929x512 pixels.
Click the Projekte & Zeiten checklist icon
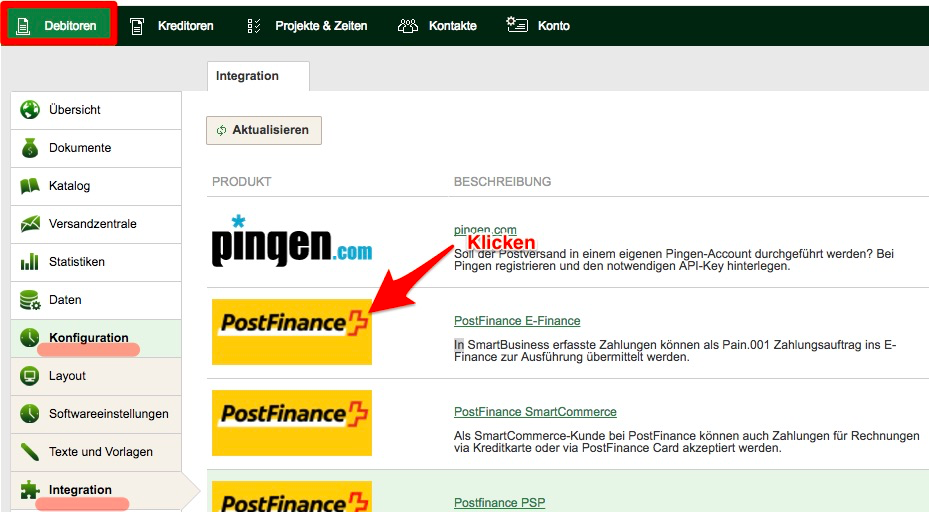254,26
